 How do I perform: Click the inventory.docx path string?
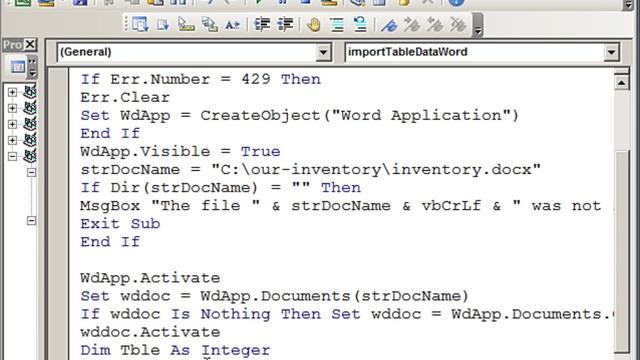coord(376,169)
